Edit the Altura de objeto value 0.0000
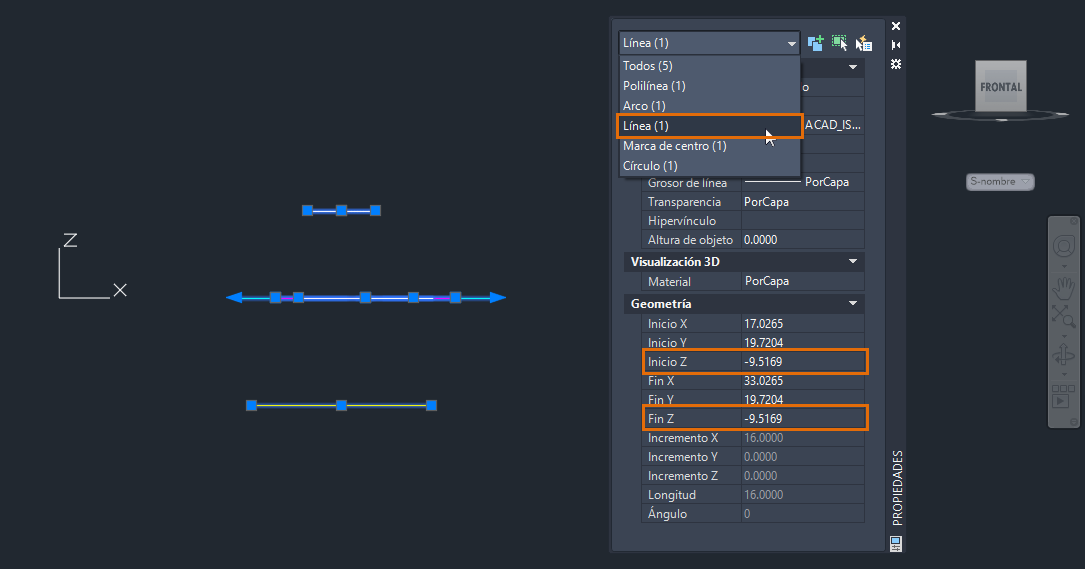 (803, 240)
